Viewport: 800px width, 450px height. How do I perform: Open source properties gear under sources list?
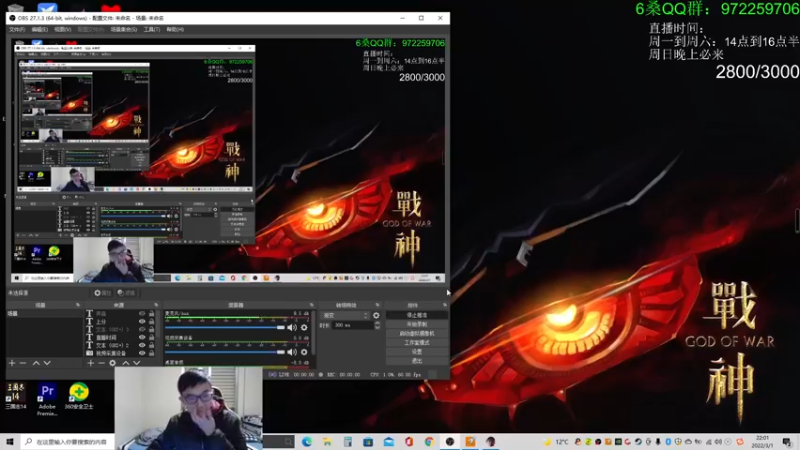click(x=112, y=363)
